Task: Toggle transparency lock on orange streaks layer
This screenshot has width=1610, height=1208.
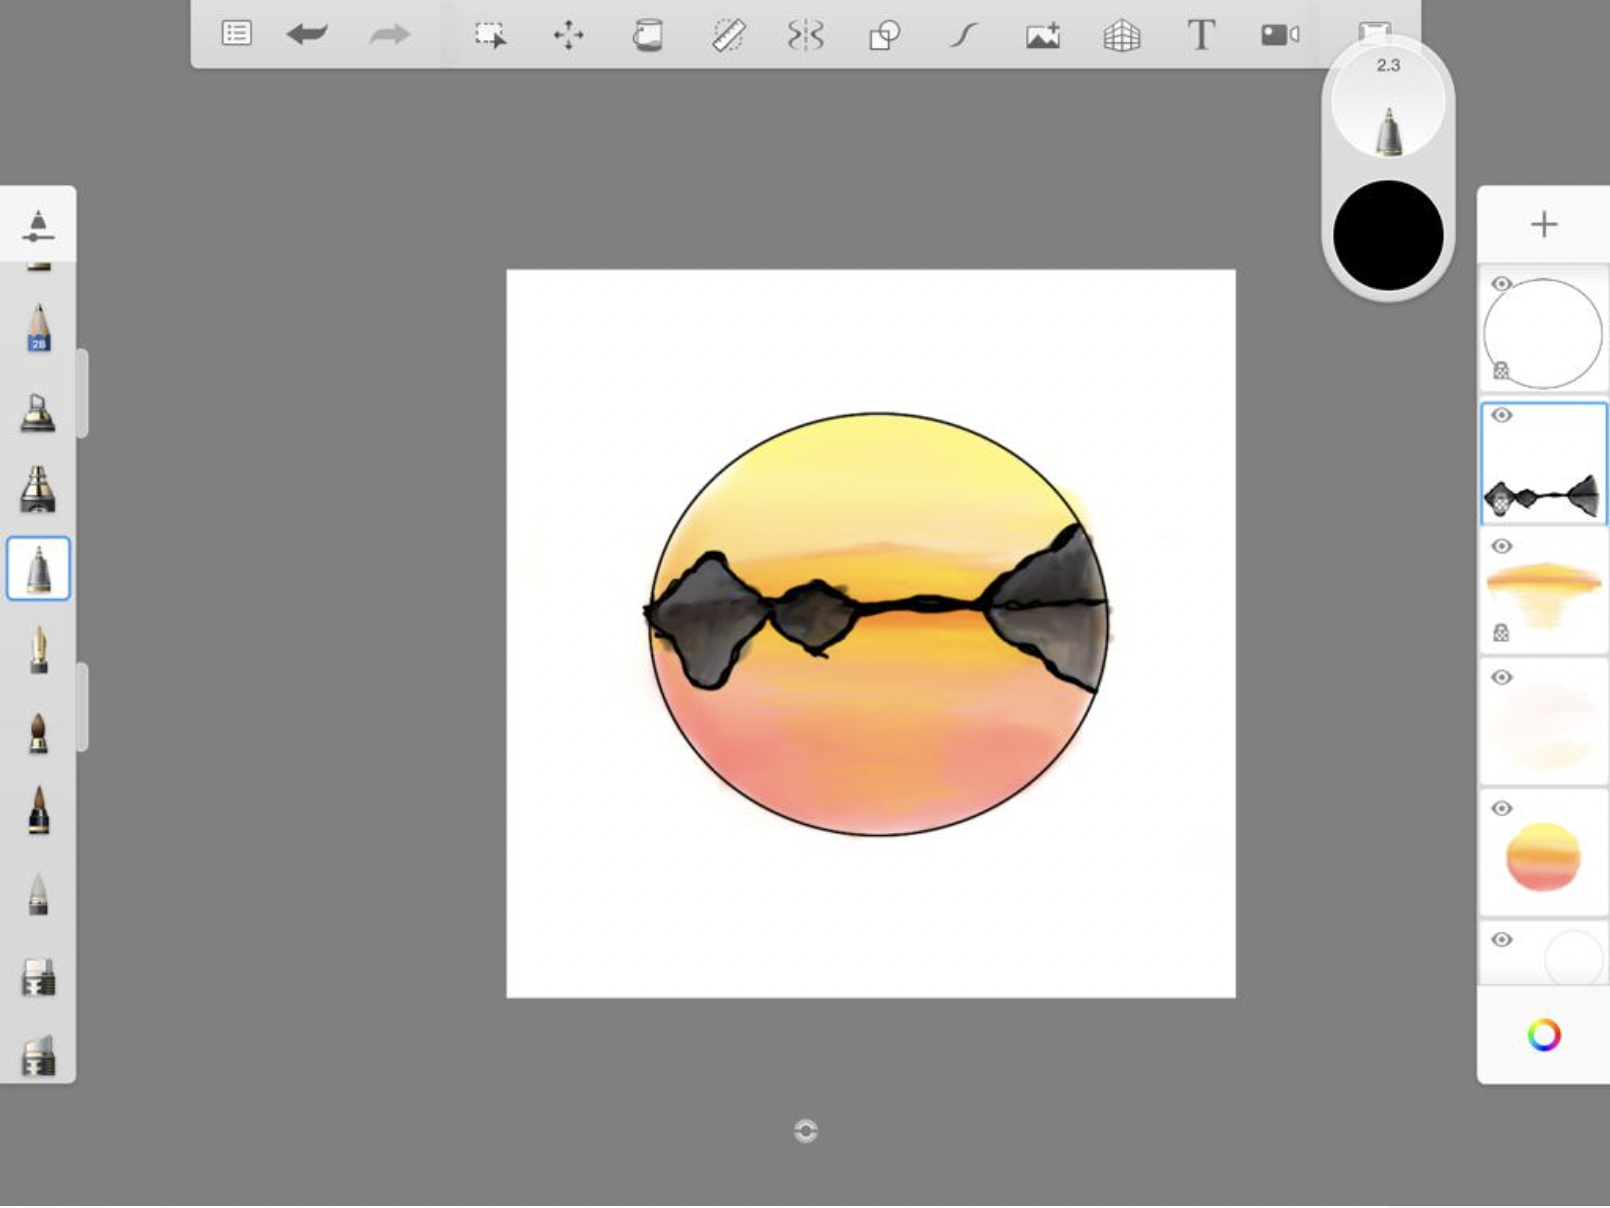Action: [x=1501, y=632]
